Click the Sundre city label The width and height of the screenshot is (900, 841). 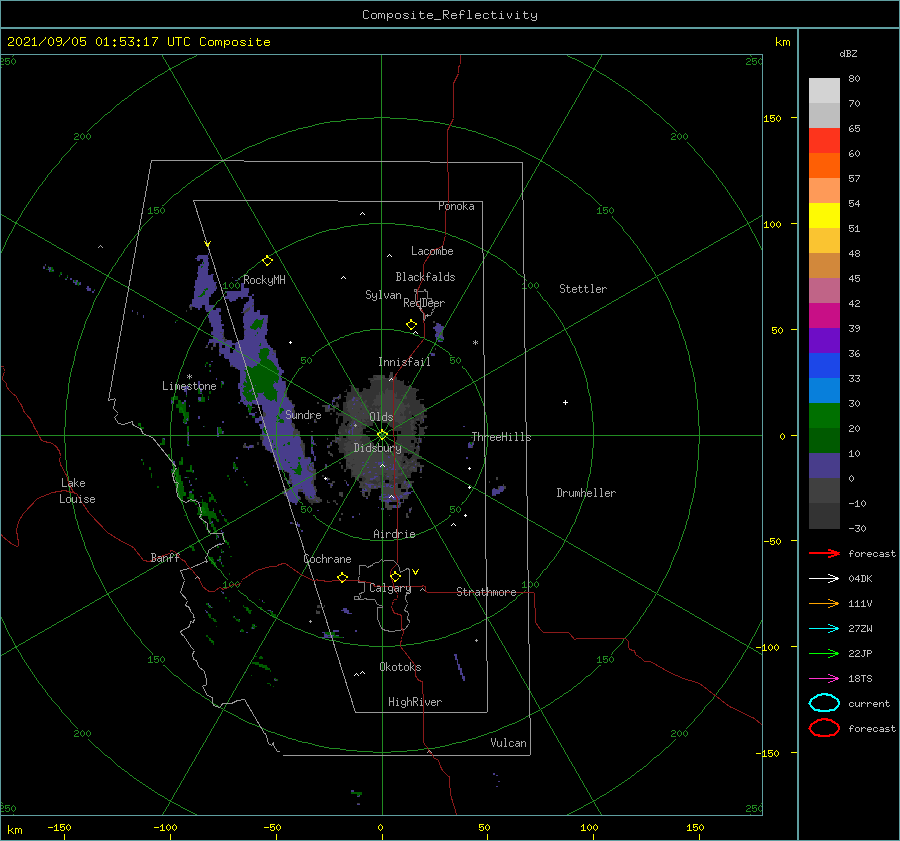coord(303,414)
